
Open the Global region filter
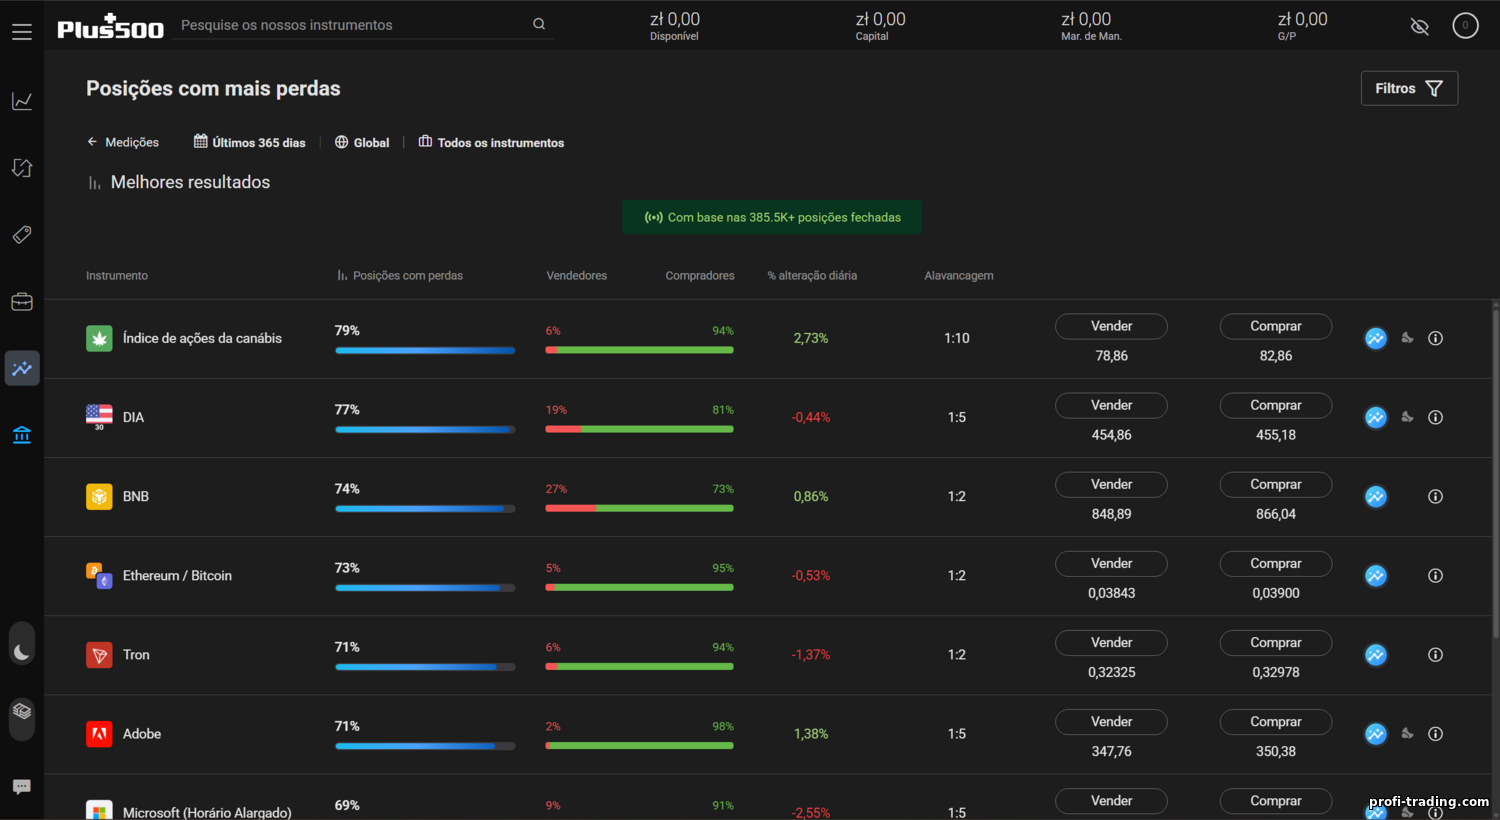(x=362, y=143)
